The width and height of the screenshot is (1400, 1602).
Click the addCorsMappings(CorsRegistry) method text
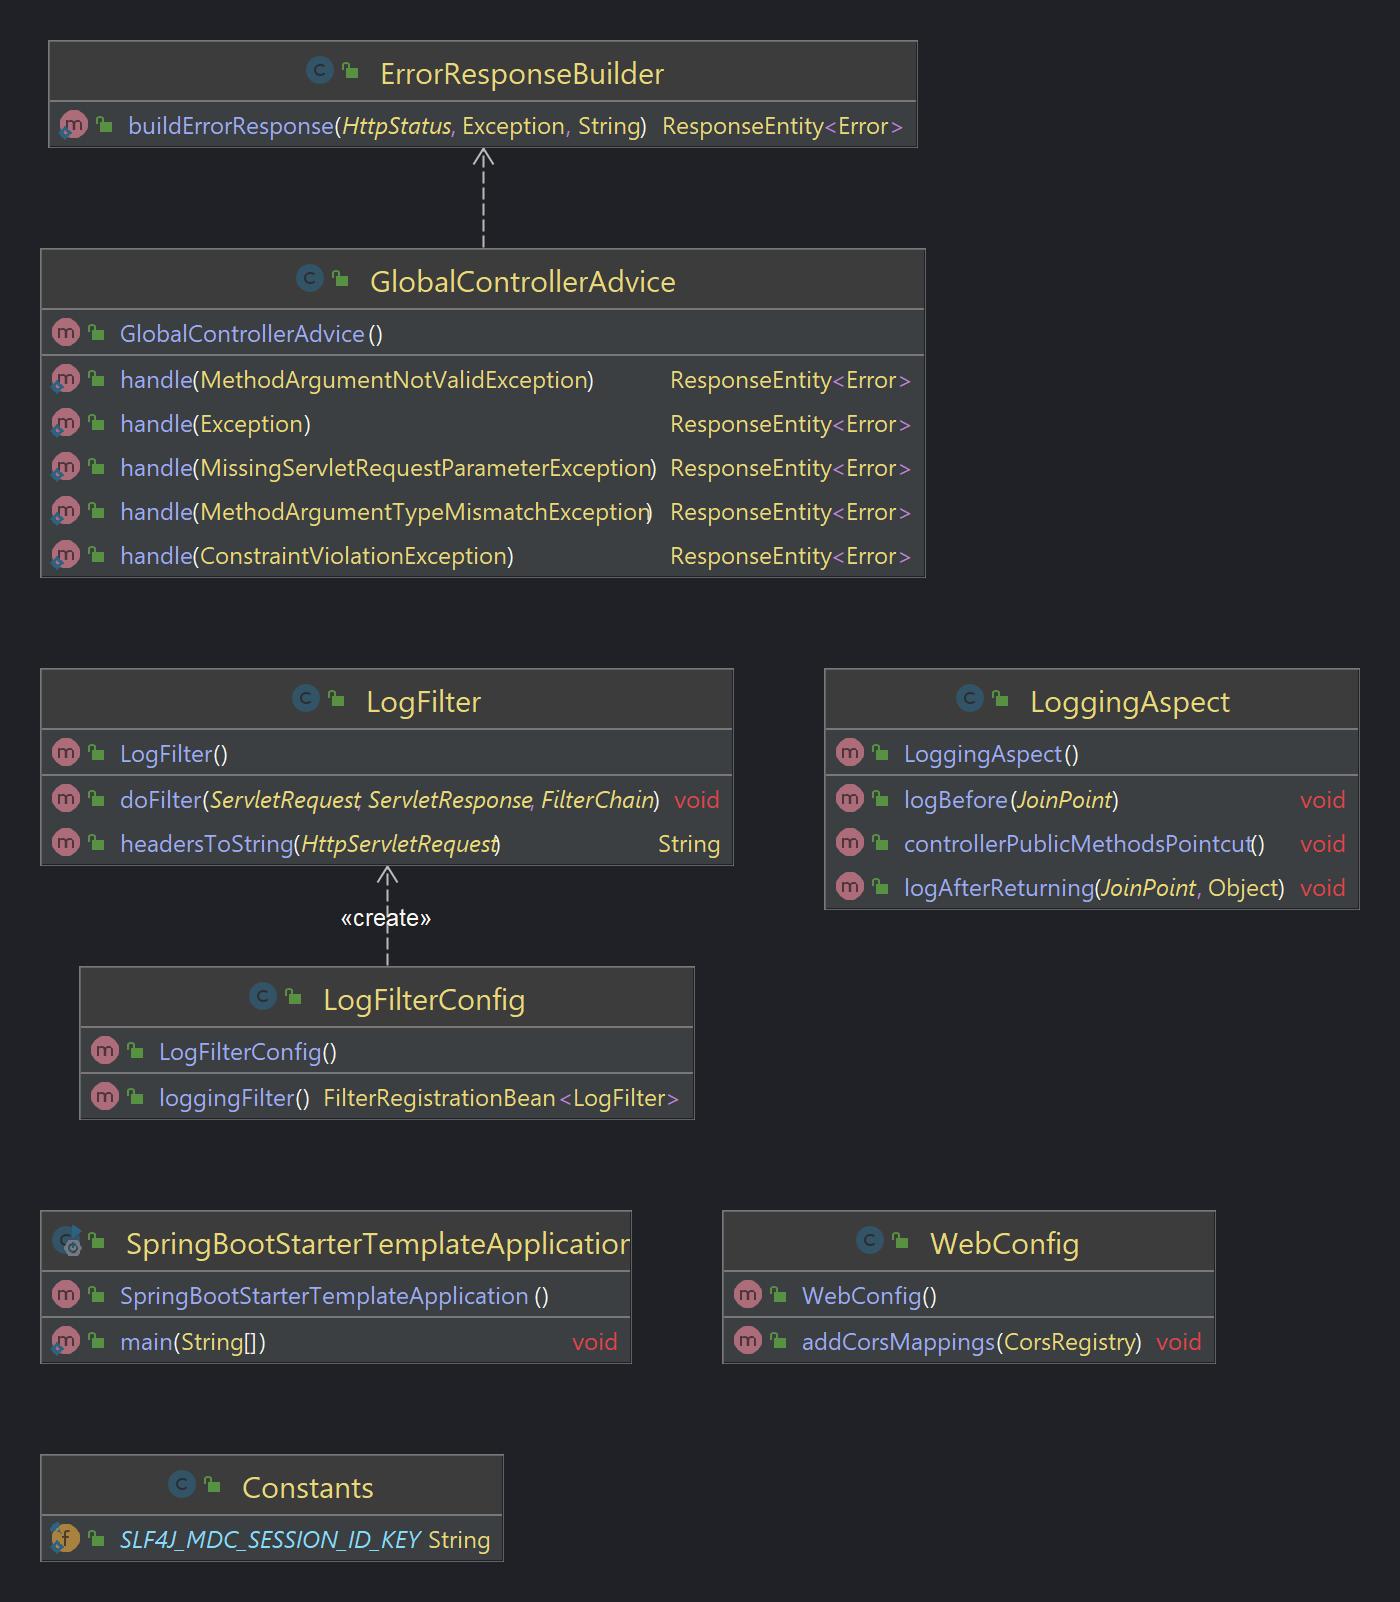click(x=971, y=1342)
